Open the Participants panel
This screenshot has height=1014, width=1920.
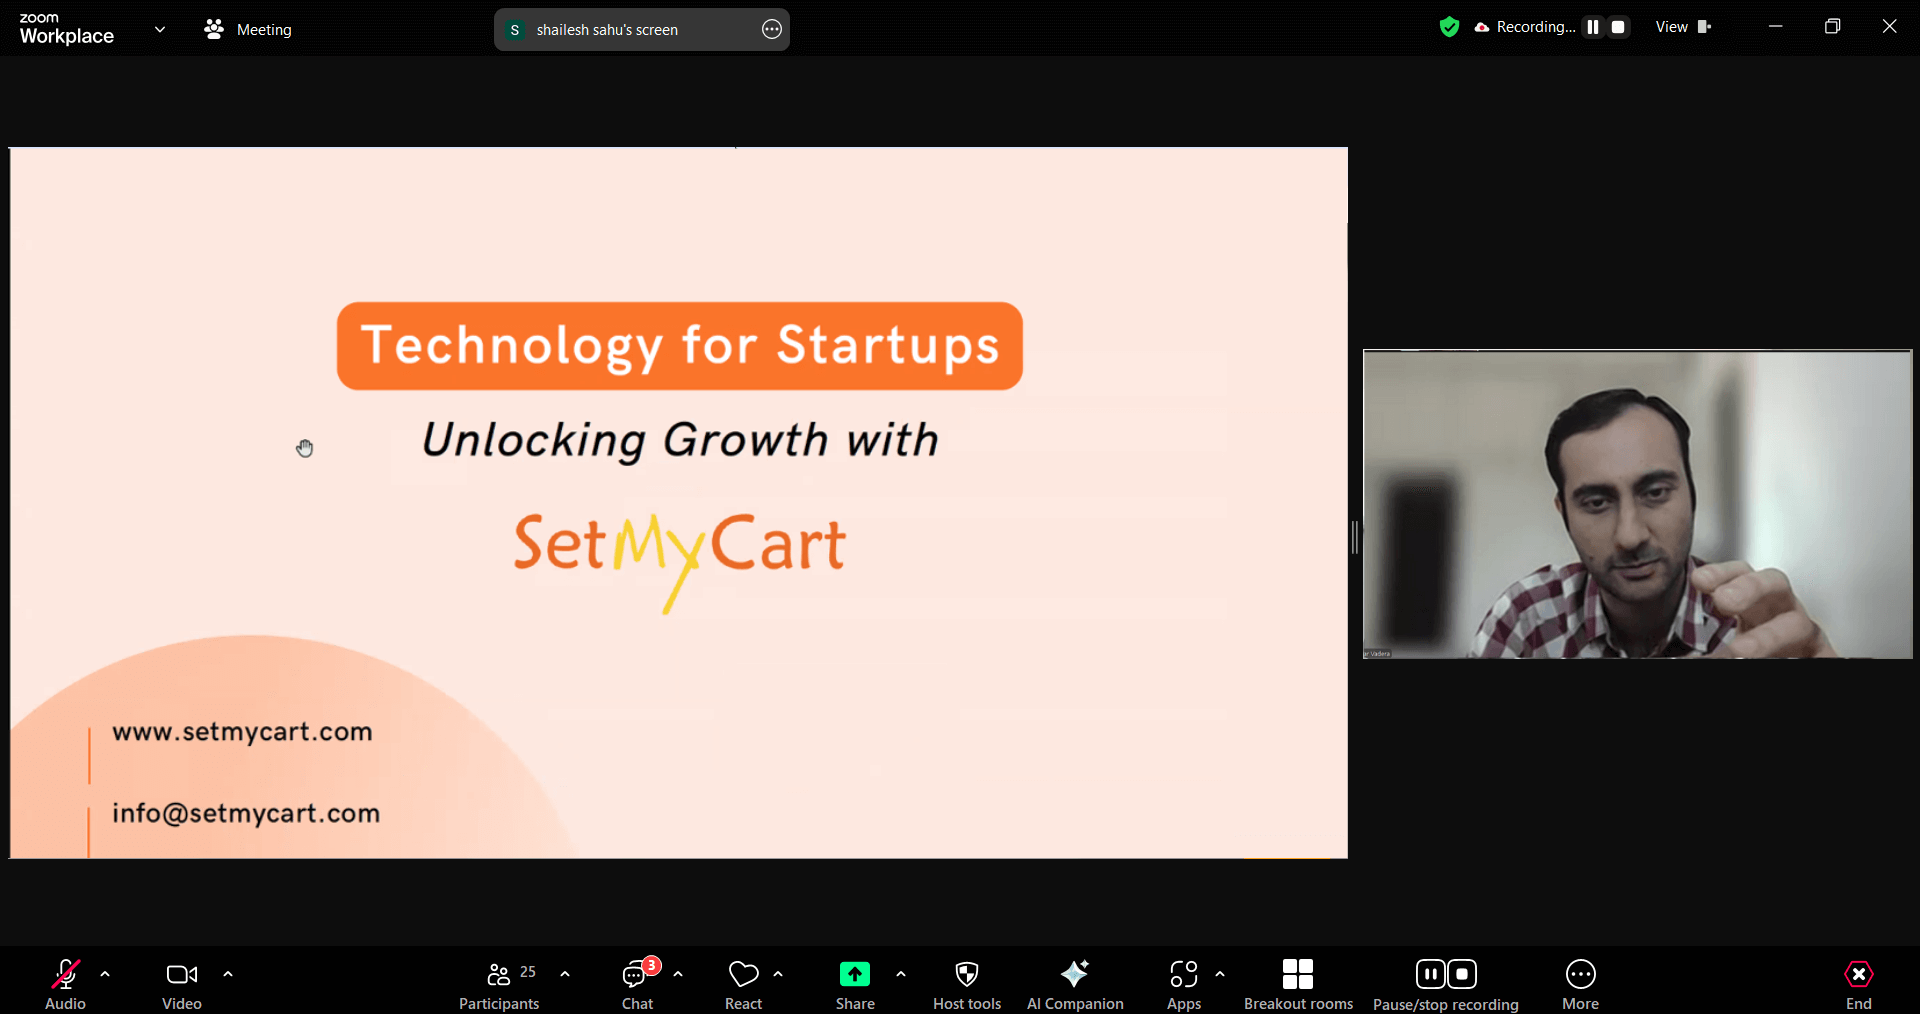click(x=499, y=984)
